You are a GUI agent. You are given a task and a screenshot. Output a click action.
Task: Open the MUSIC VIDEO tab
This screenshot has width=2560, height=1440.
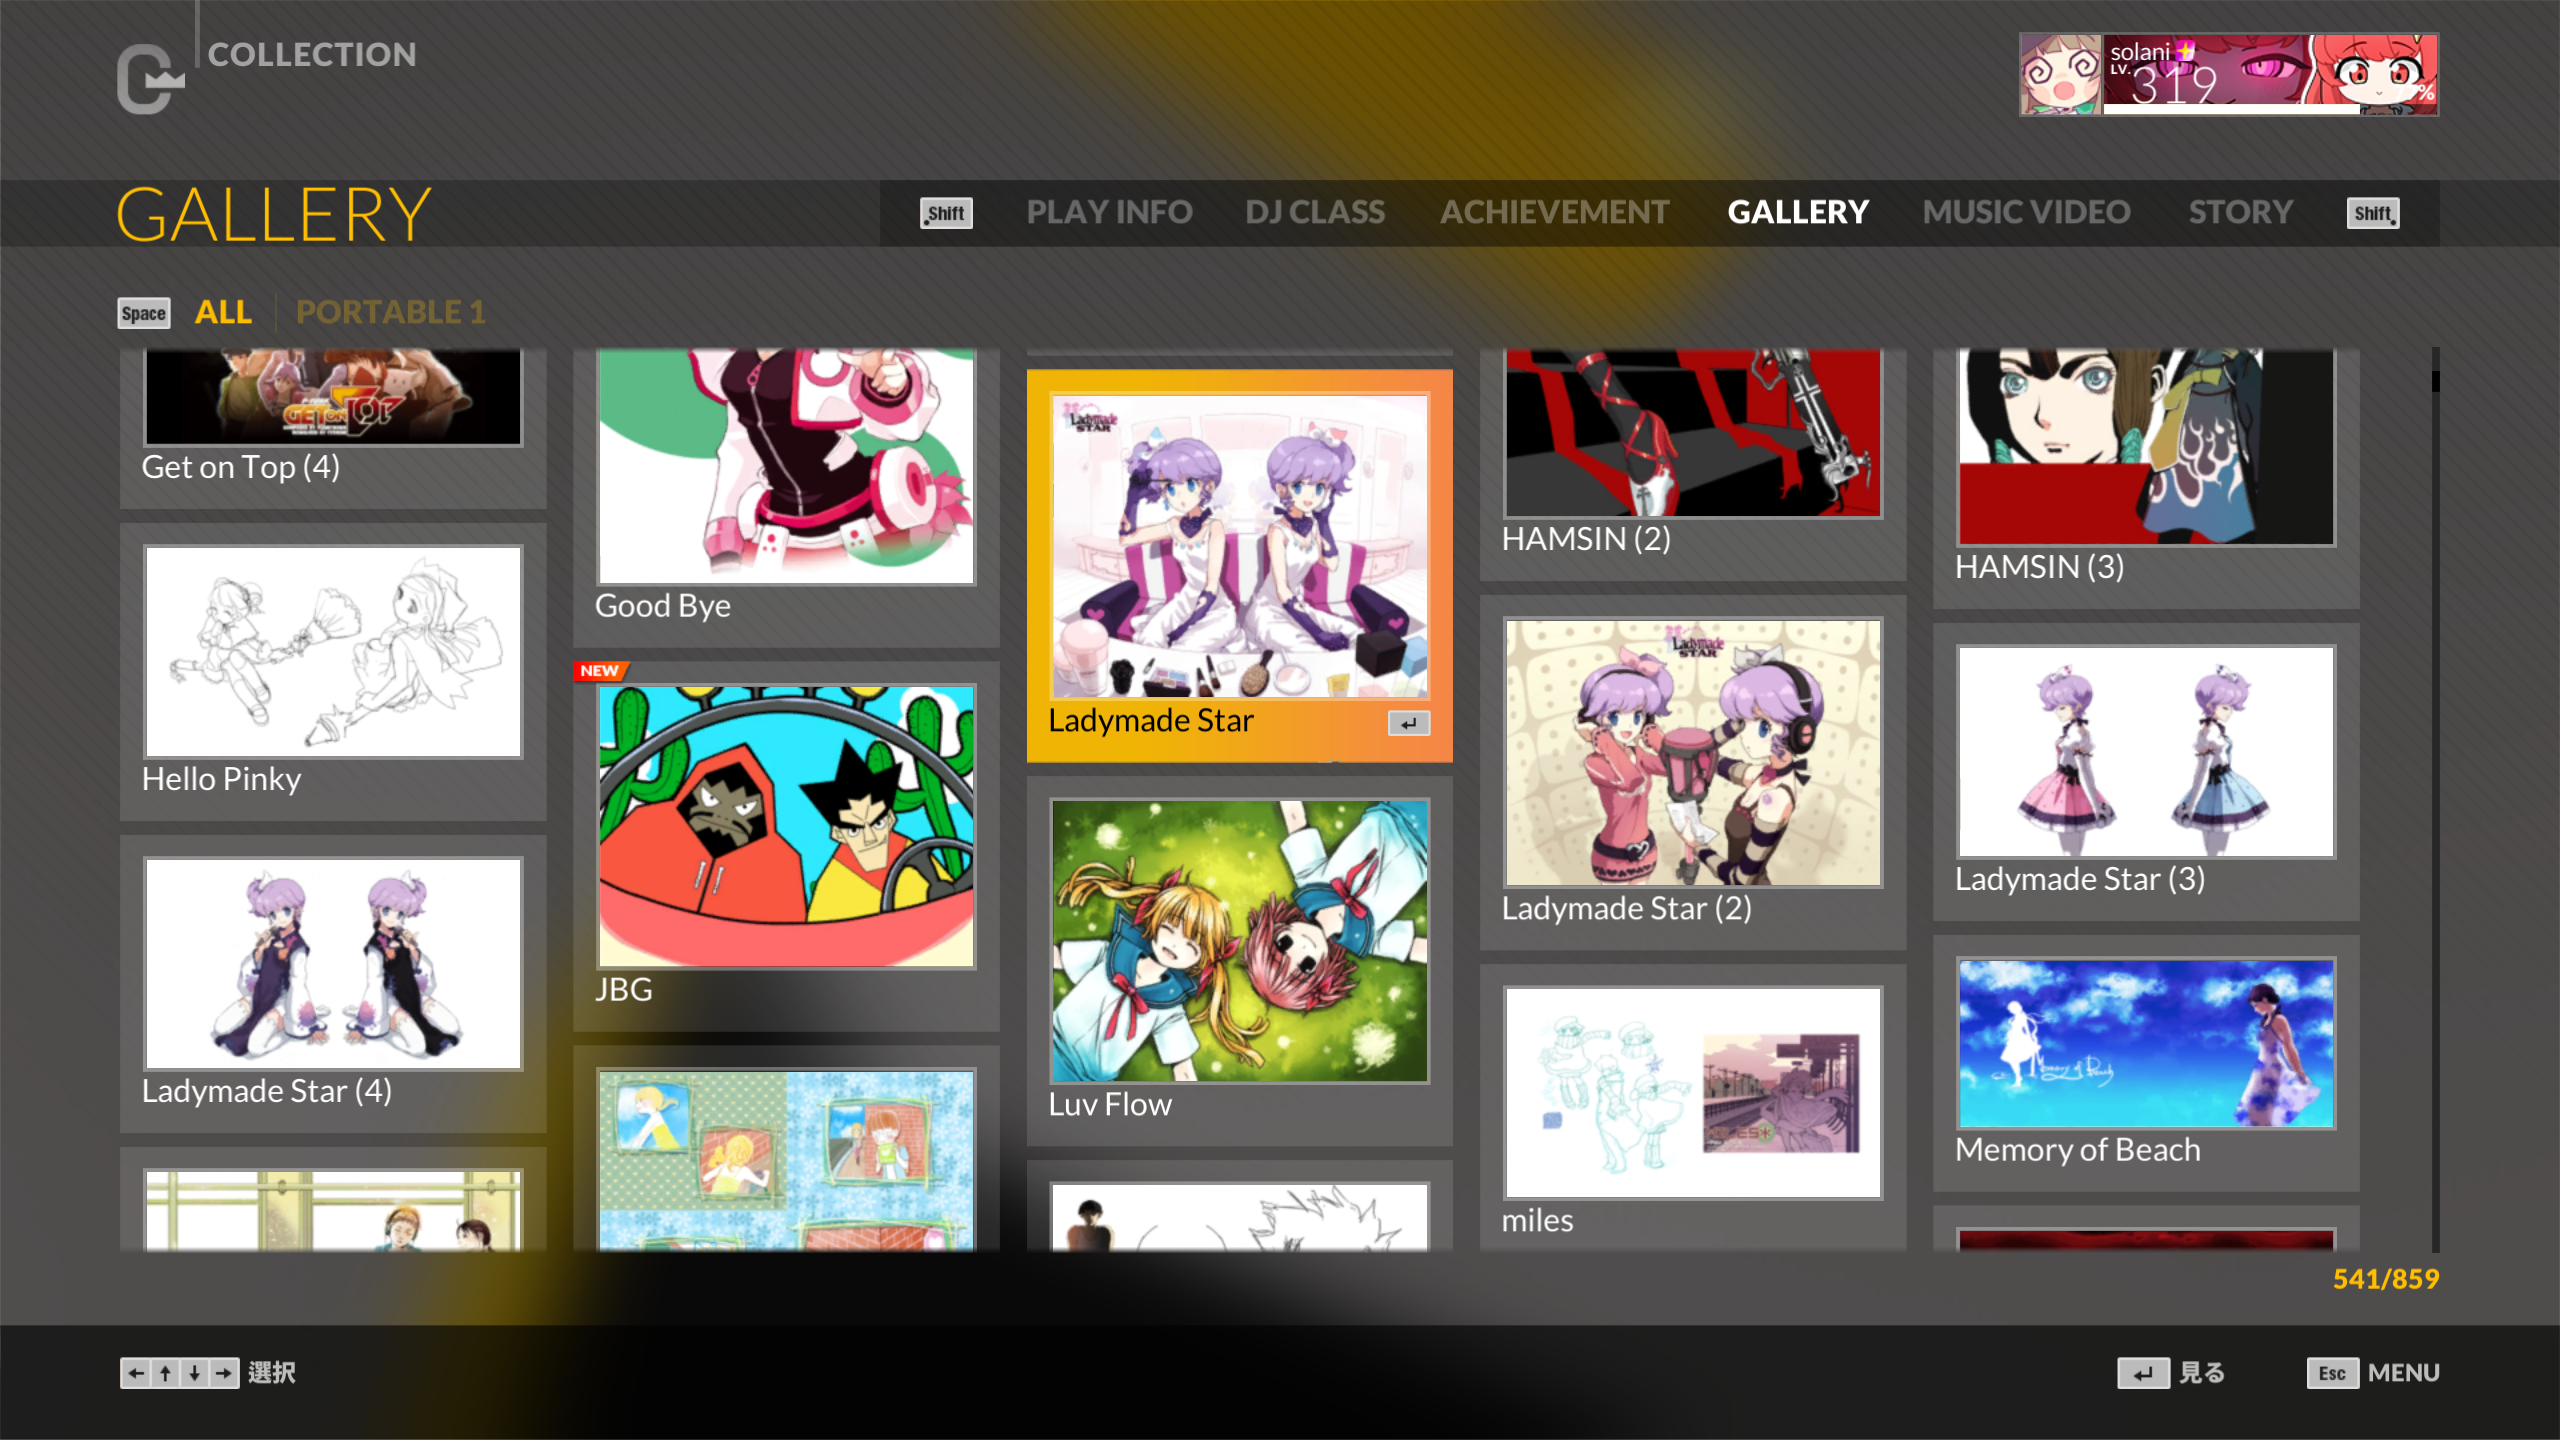tap(2026, 212)
